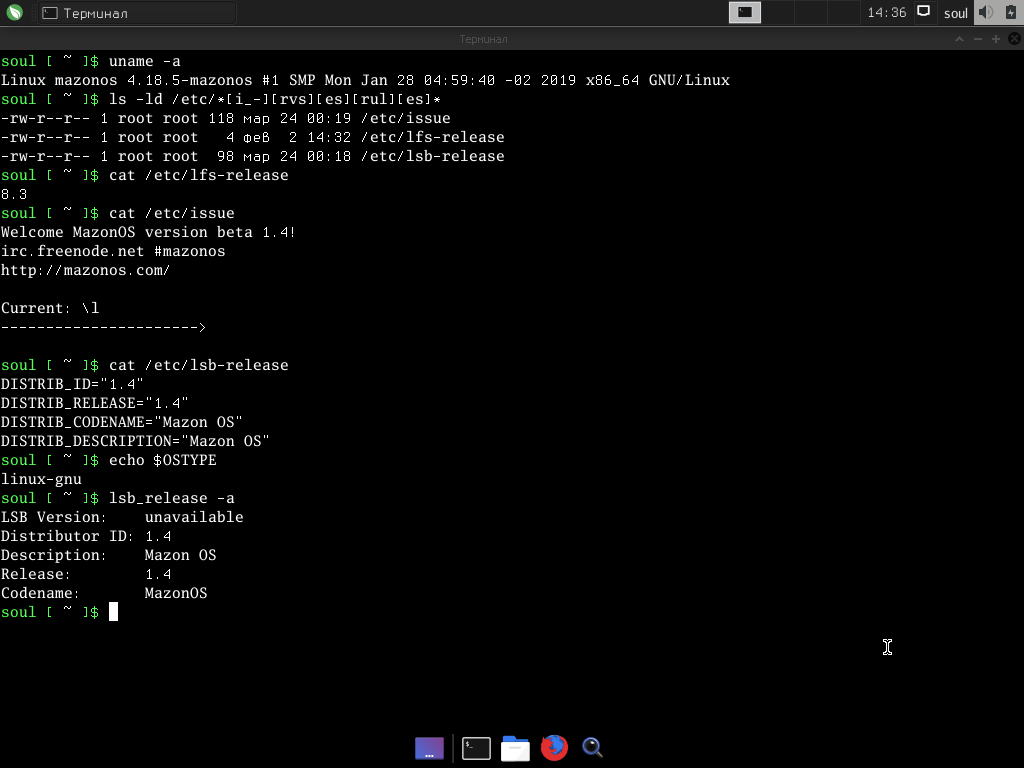The image size is (1024, 768).
Task: Select the active workspace with terminal thumbnail
Action: [745, 12]
